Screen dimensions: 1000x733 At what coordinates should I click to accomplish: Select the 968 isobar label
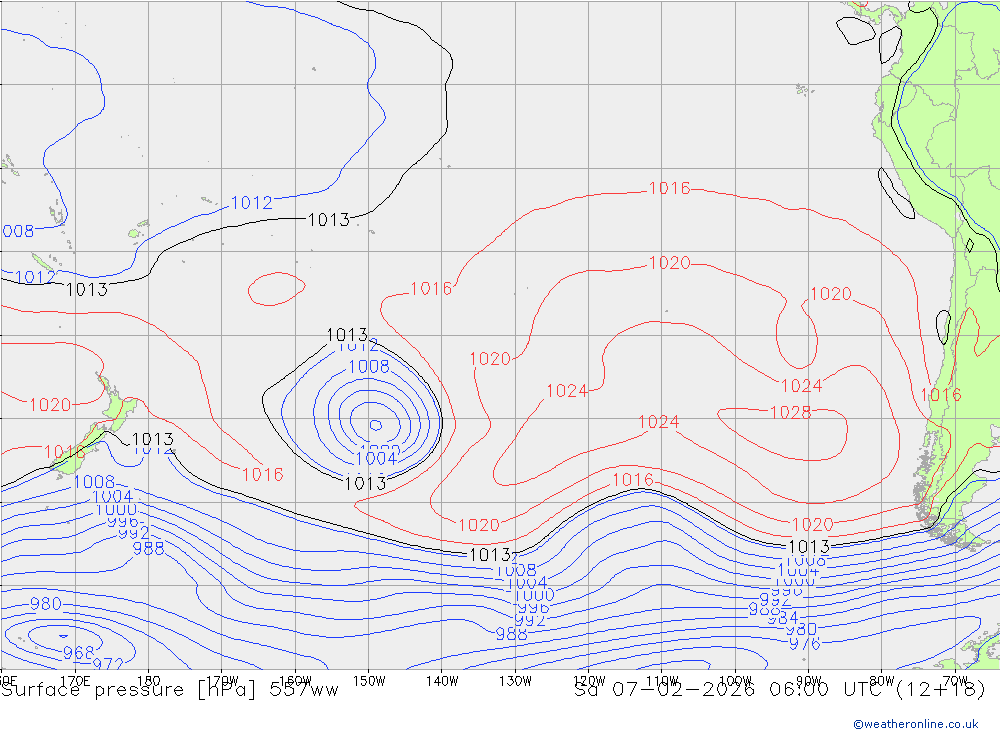click(78, 653)
